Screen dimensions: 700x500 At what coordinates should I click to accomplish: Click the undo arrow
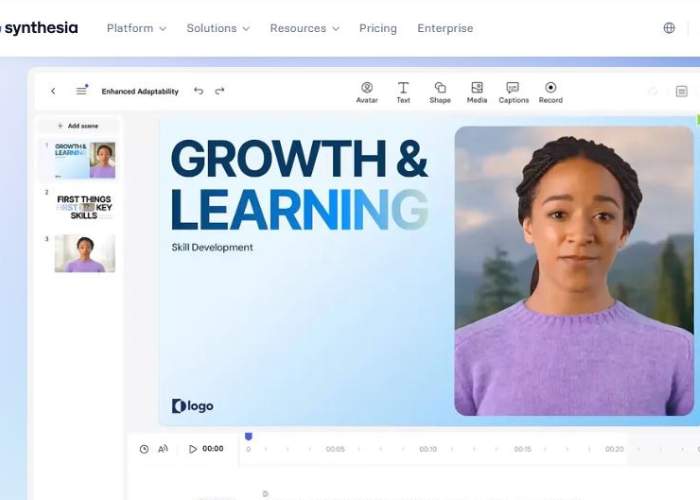click(199, 91)
